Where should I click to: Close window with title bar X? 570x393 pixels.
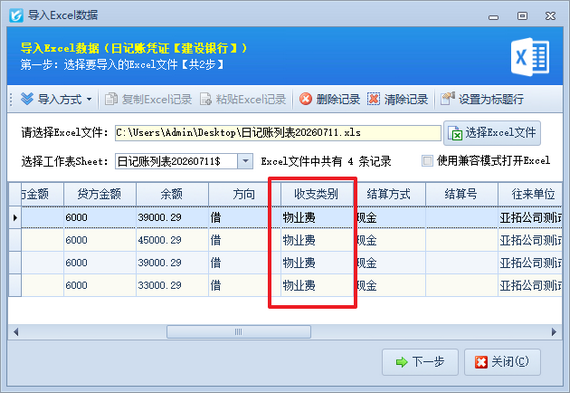point(550,16)
